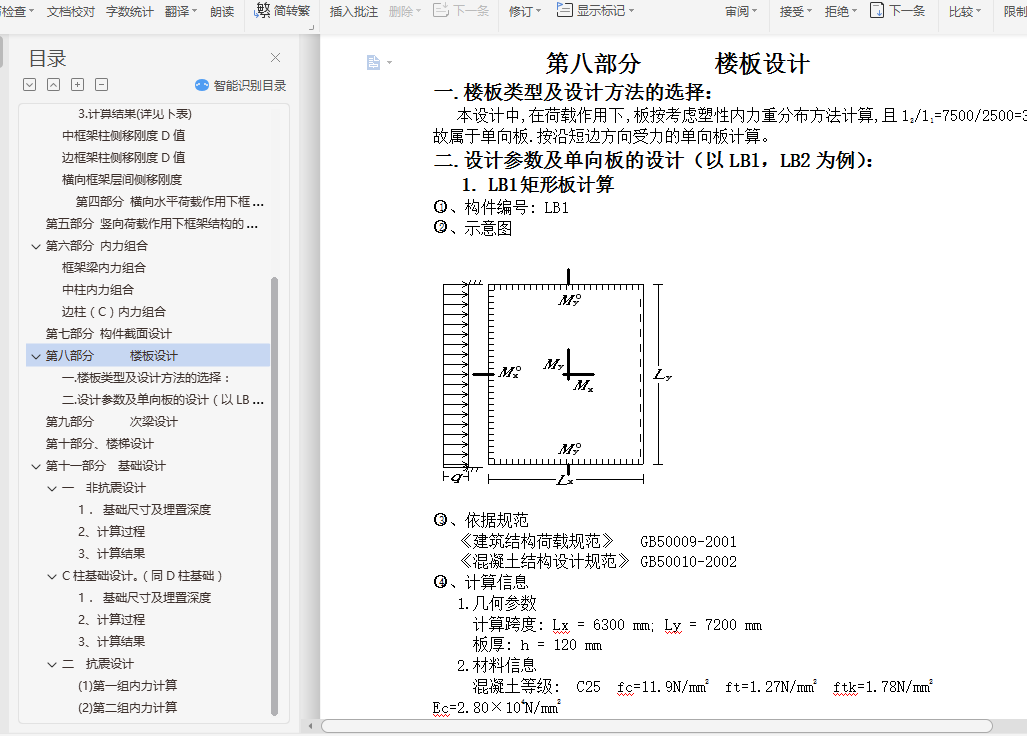Collapse the 第六部分 内力组合 outline node
Image resolution: width=1027 pixels, height=736 pixels.
pyautogui.click(x=36, y=246)
